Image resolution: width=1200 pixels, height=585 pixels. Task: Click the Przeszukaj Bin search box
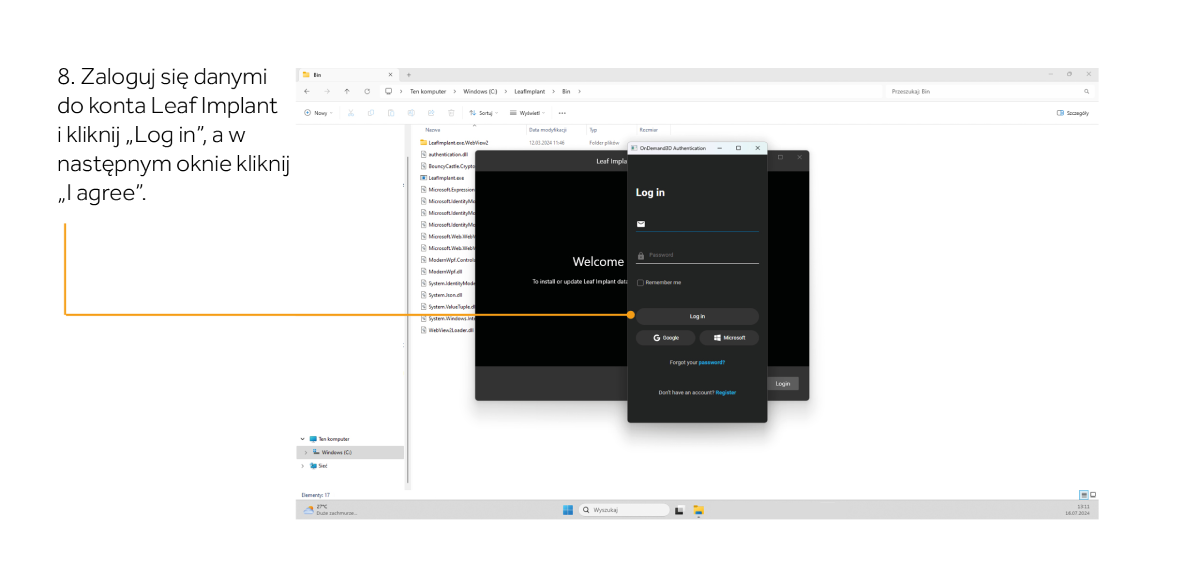(x=990, y=91)
